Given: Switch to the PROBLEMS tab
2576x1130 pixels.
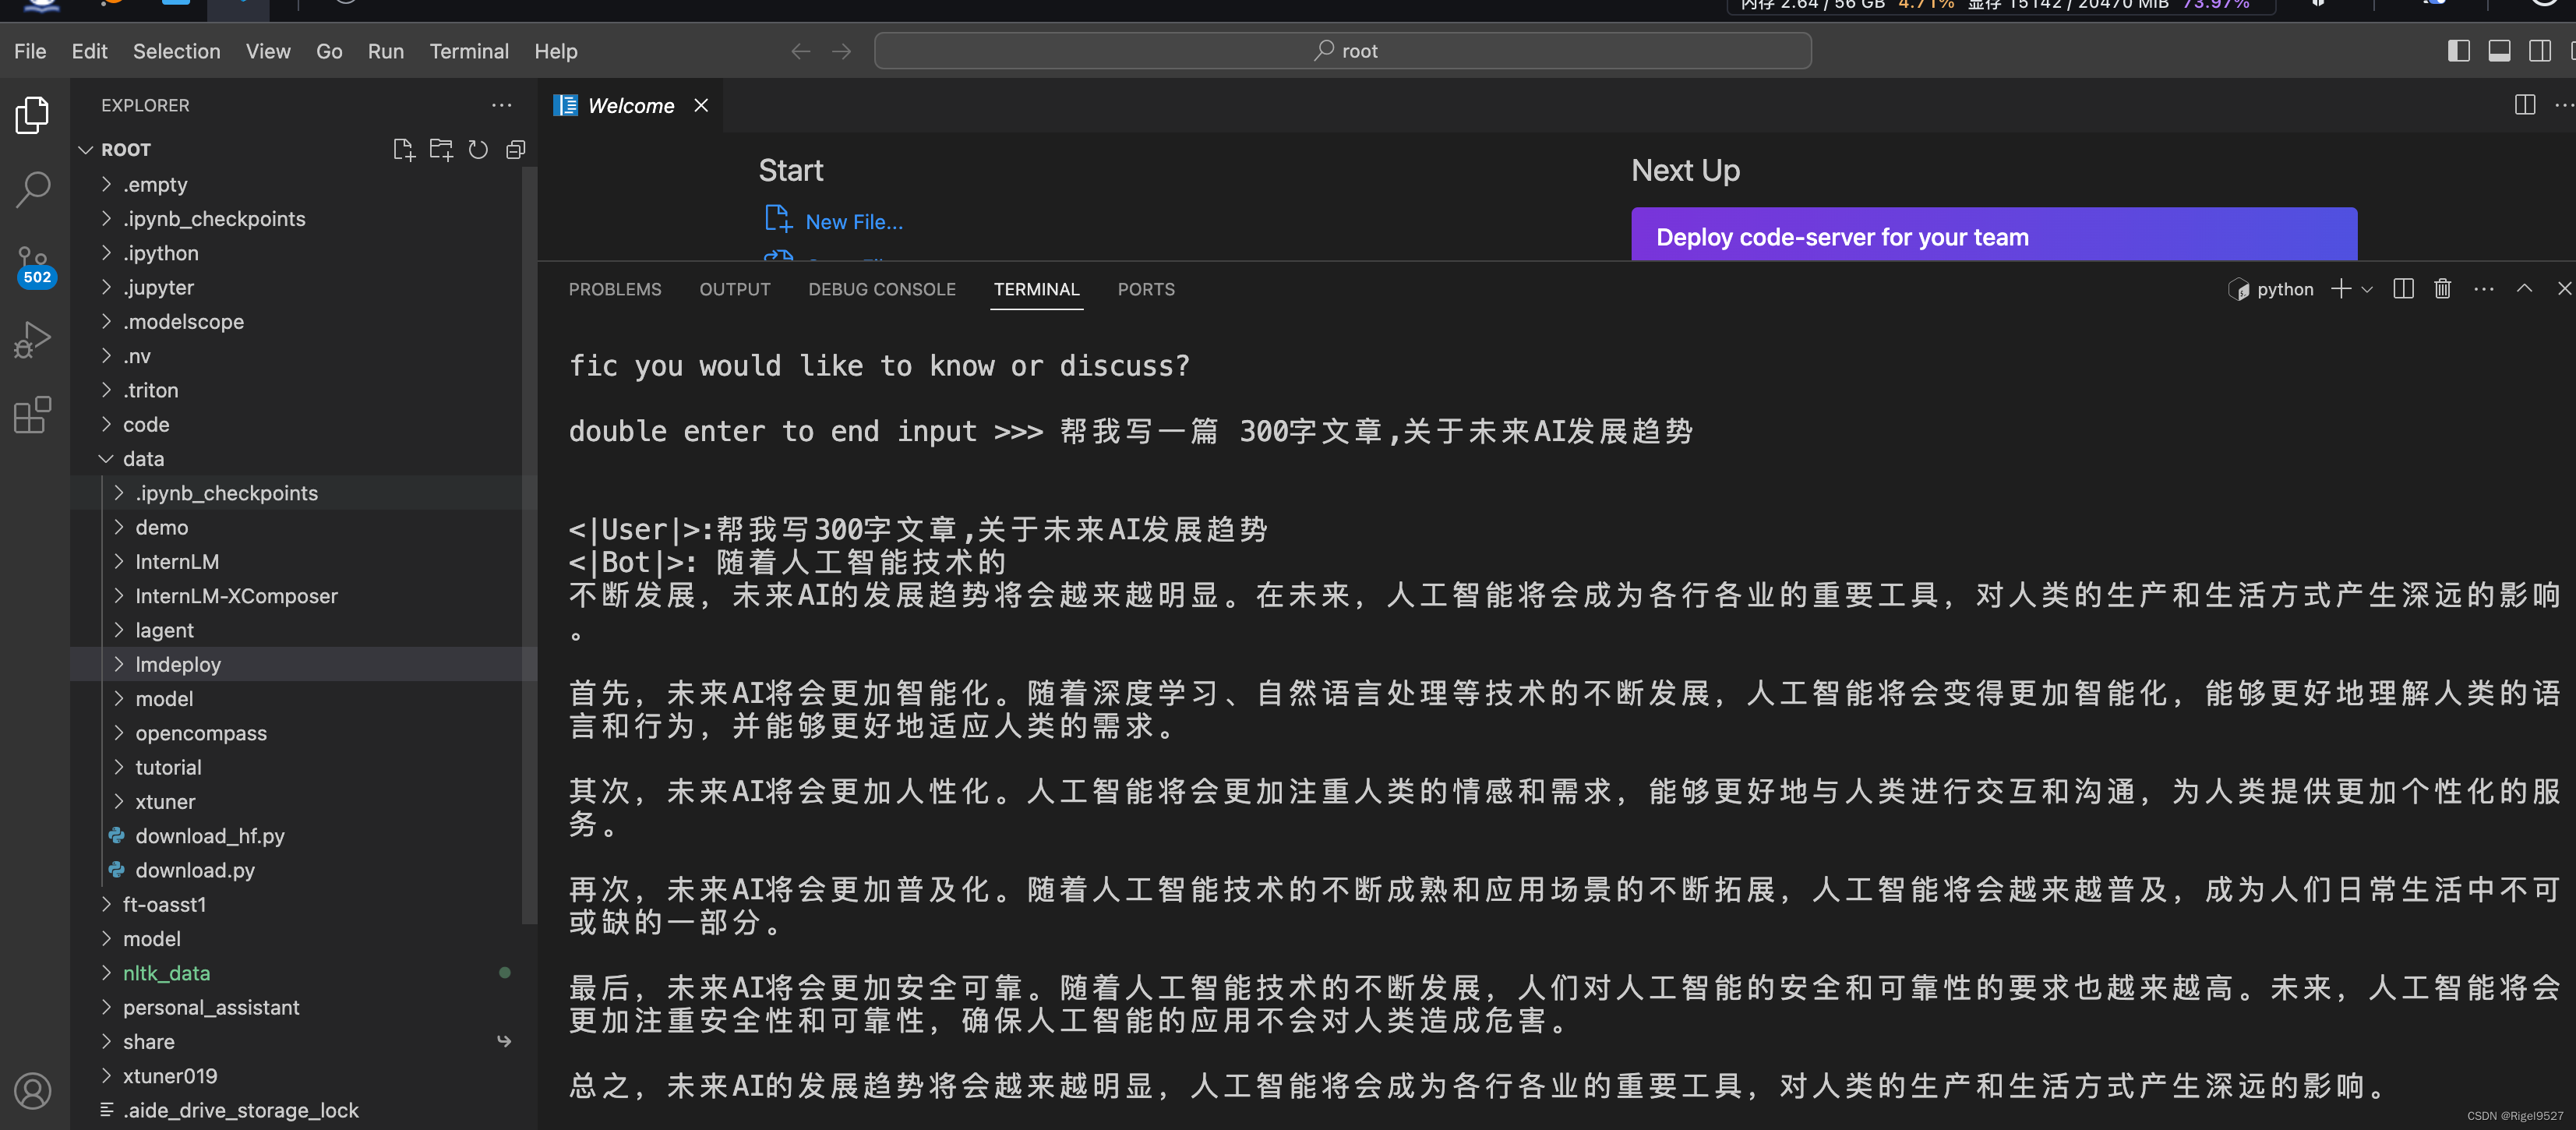Looking at the screenshot, I should 615,289.
